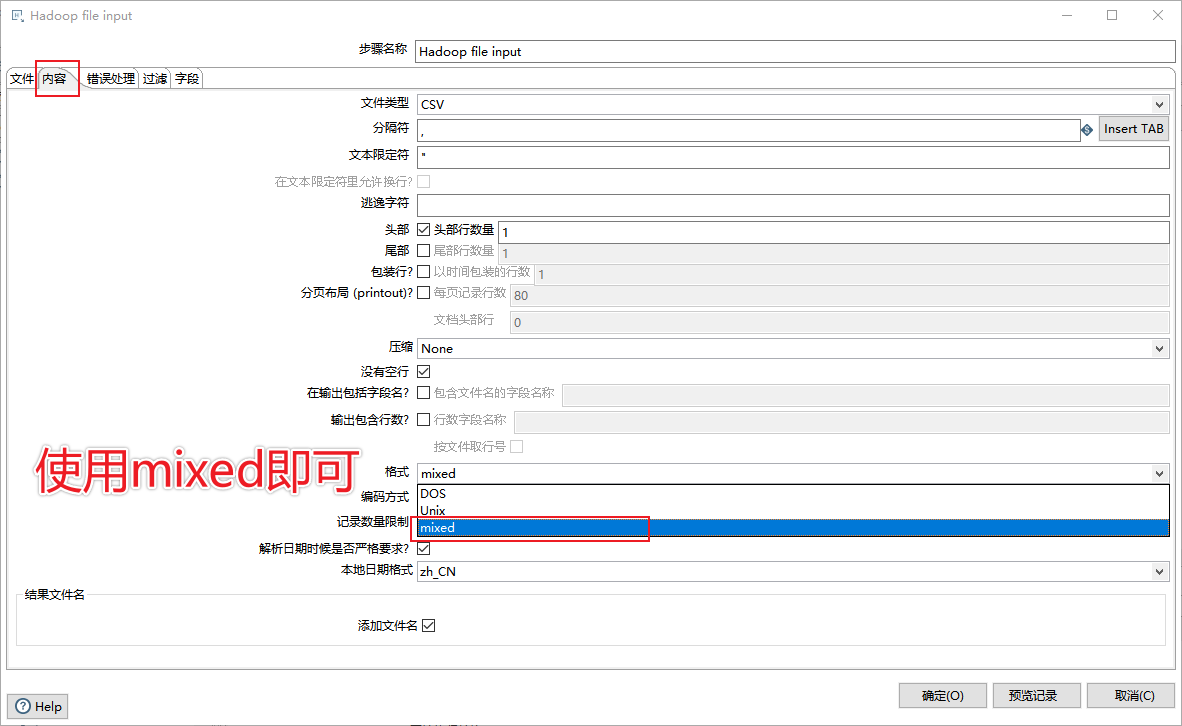Click the 预览记录 button

coord(1037,696)
